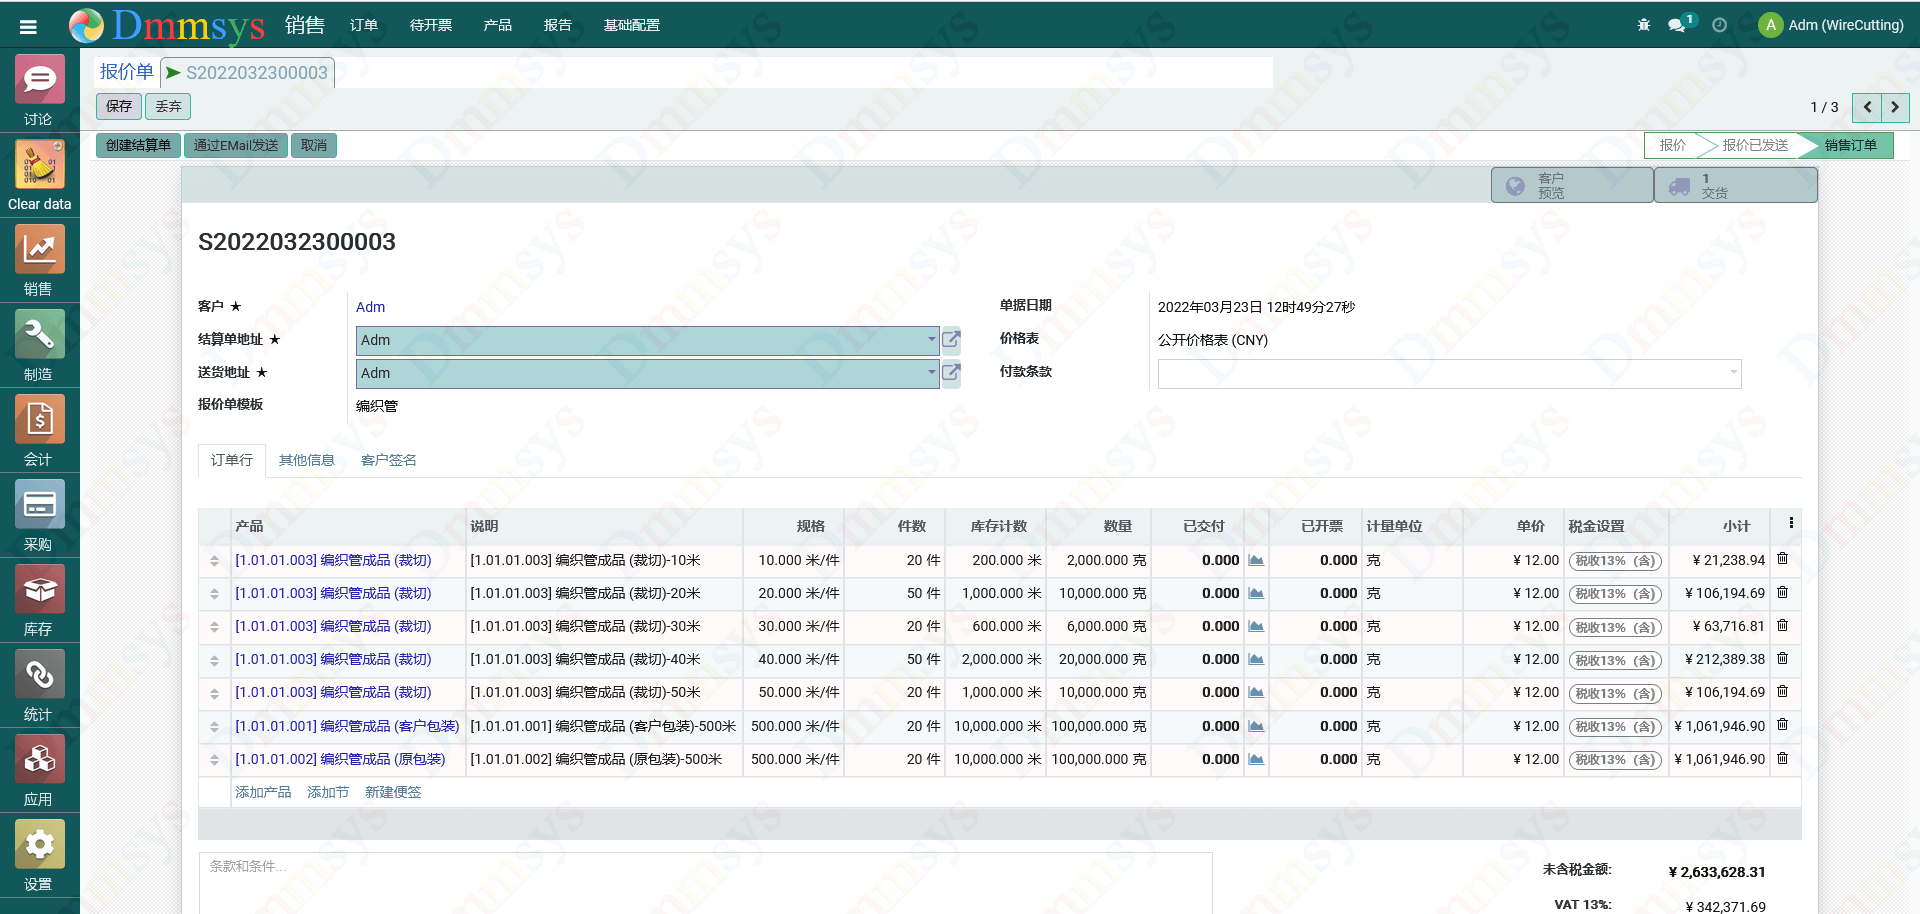Screen dimensions: 1920x914
Task: Select the 订单行 tab
Action: (232, 460)
